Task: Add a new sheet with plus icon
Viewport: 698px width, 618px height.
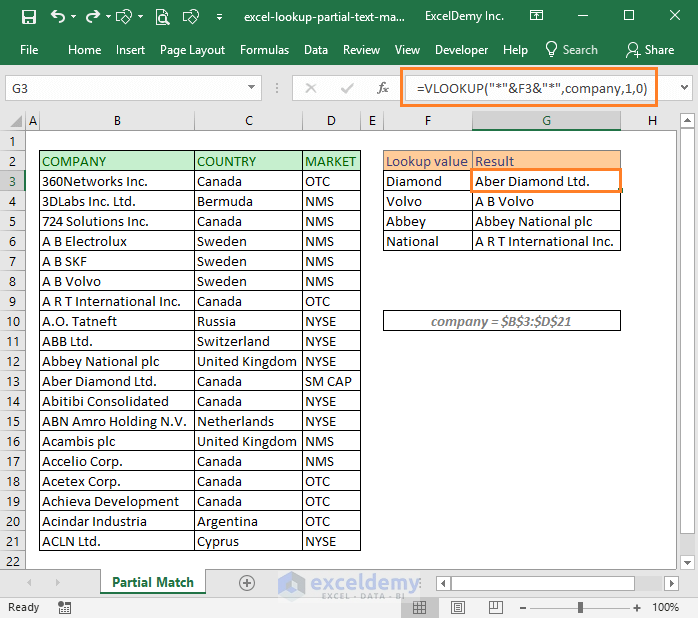Action: (x=247, y=582)
